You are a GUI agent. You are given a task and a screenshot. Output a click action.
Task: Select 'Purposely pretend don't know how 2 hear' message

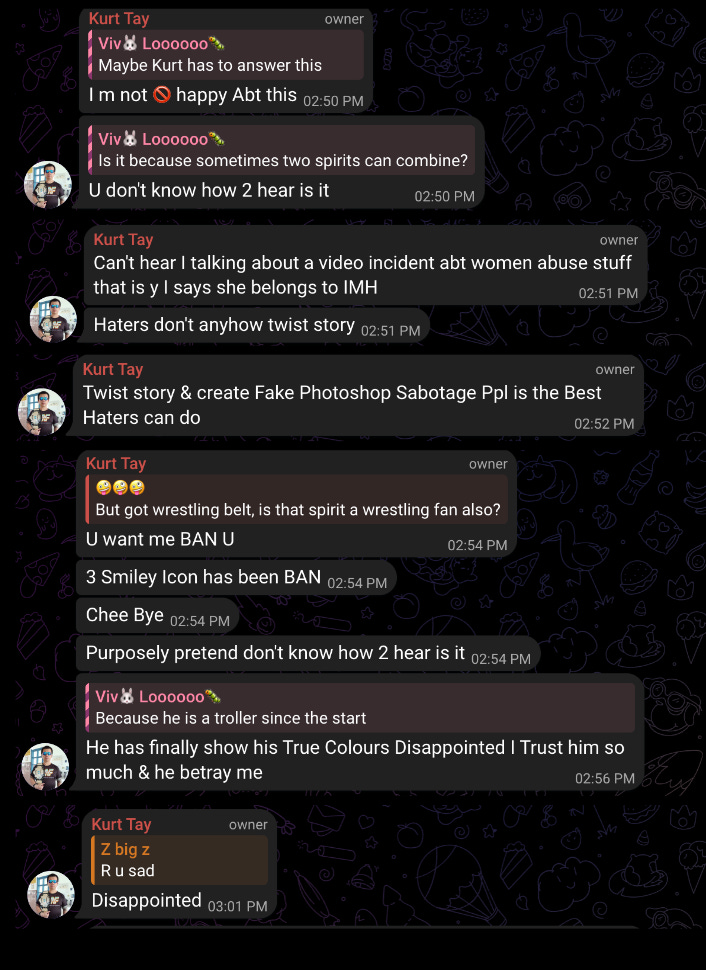[x=308, y=653]
